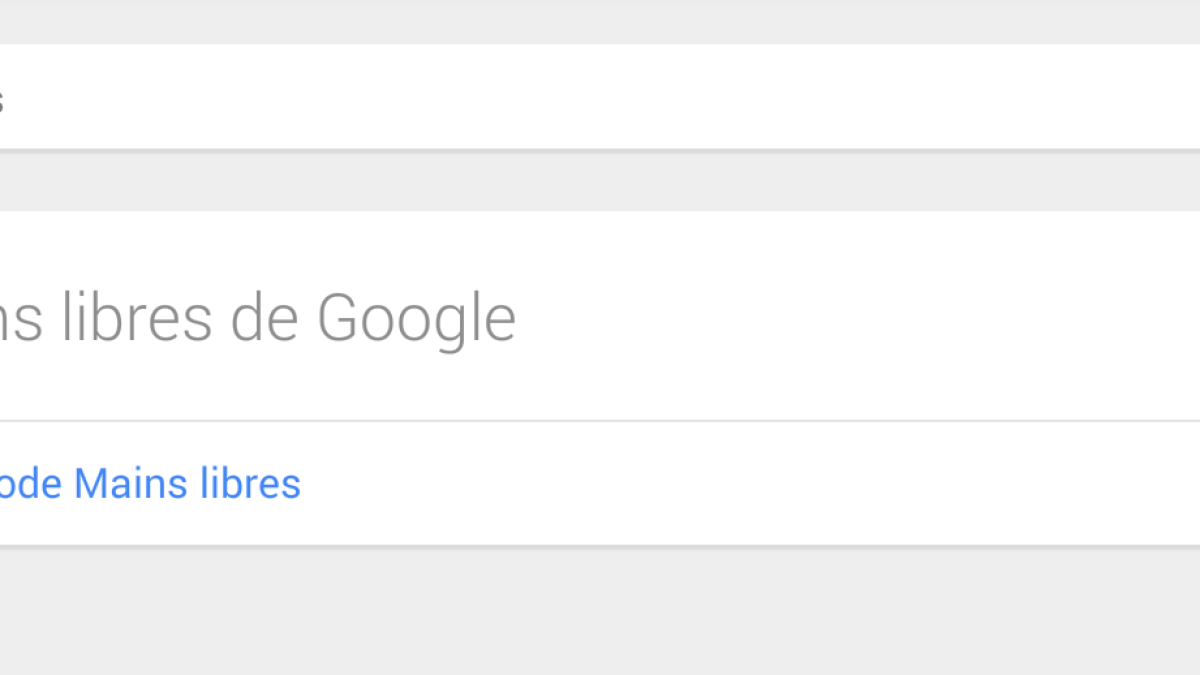Click the word "Google" in the heading
The image size is (1200, 675).
[x=416, y=318]
